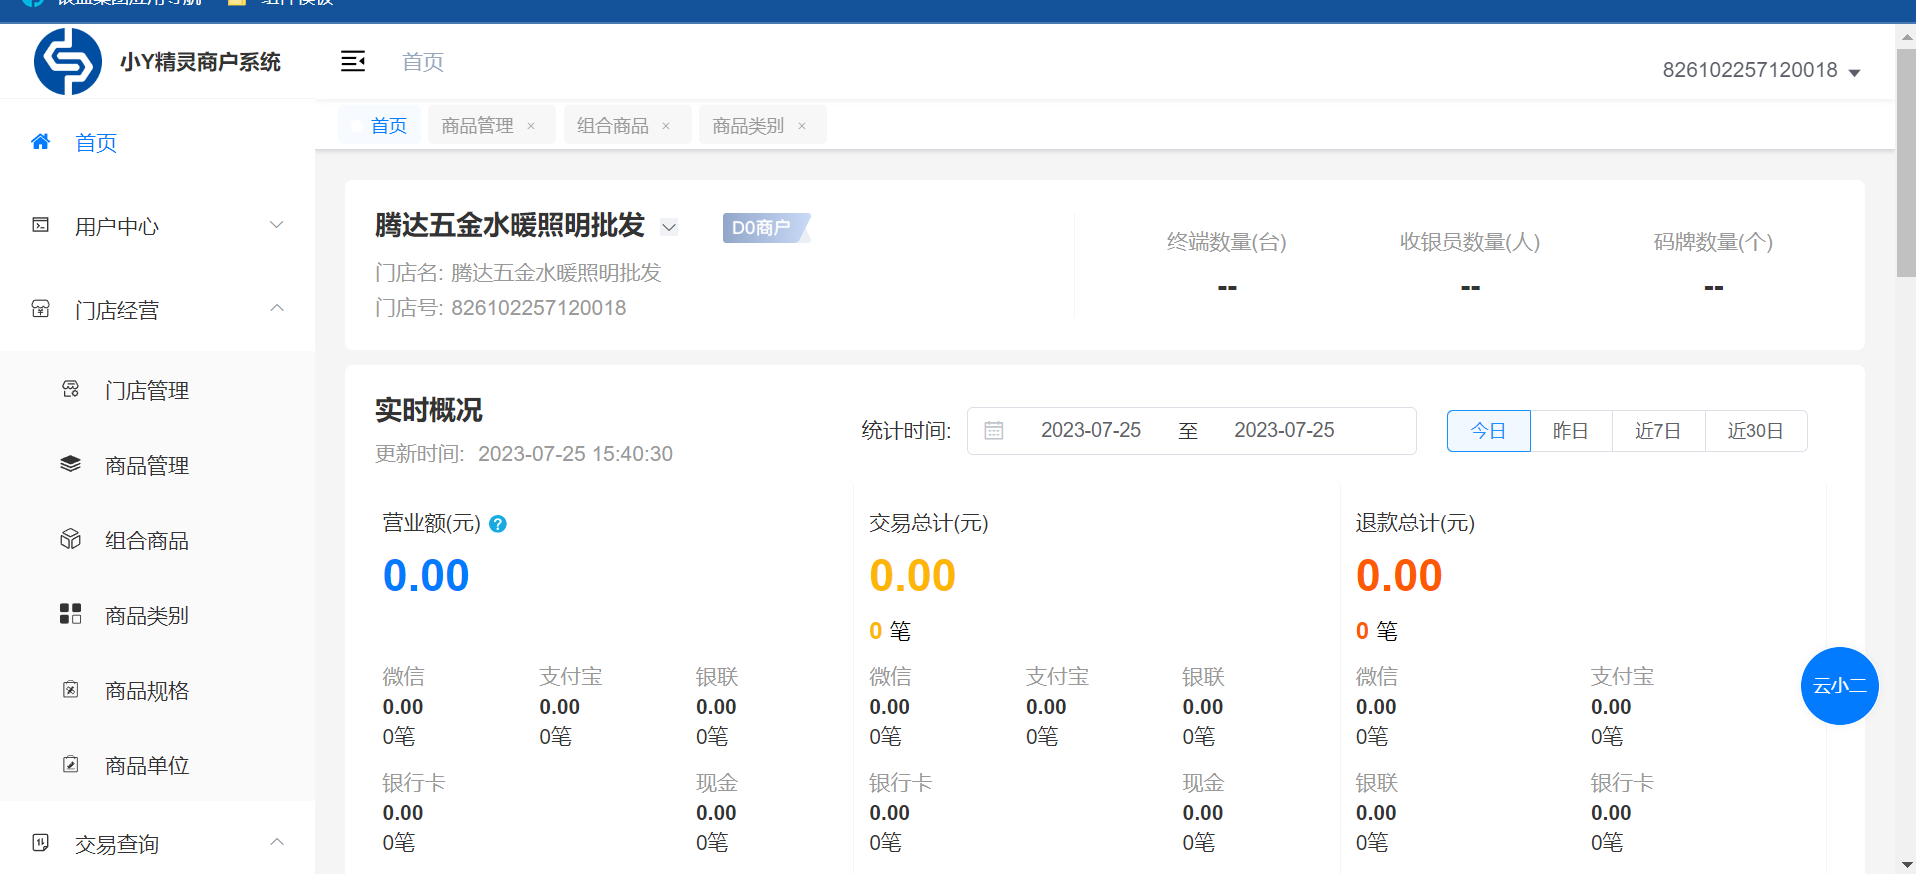
Task: Switch to the 首页 tab
Action: click(x=380, y=125)
